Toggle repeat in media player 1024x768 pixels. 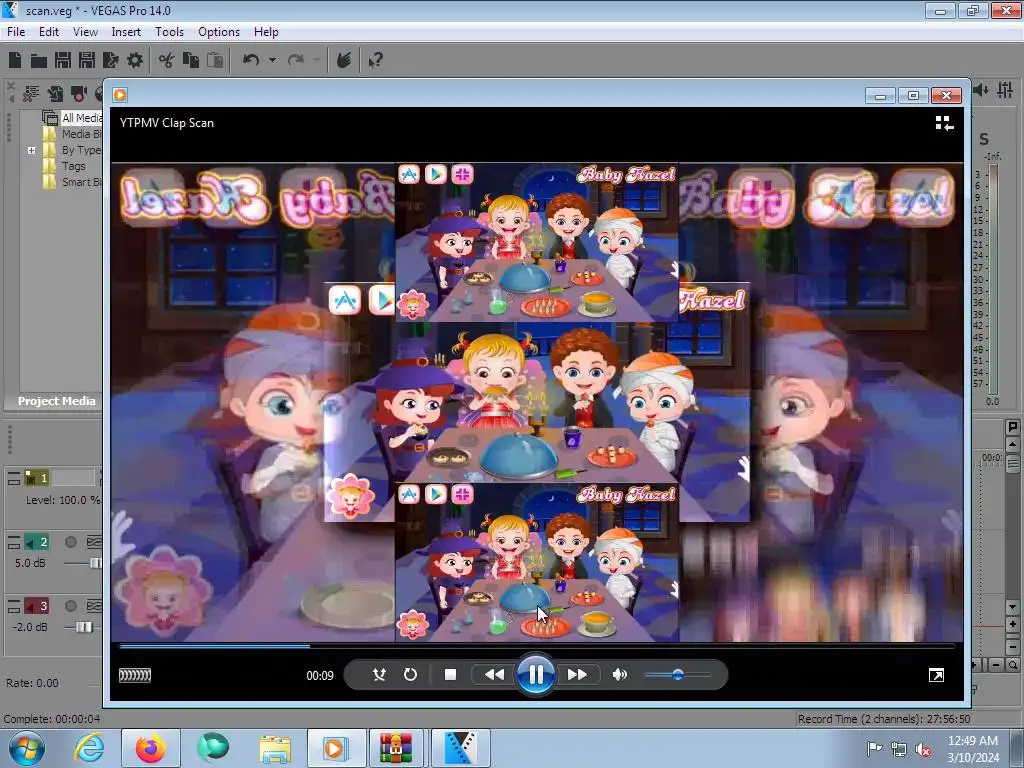(x=410, y=675)
